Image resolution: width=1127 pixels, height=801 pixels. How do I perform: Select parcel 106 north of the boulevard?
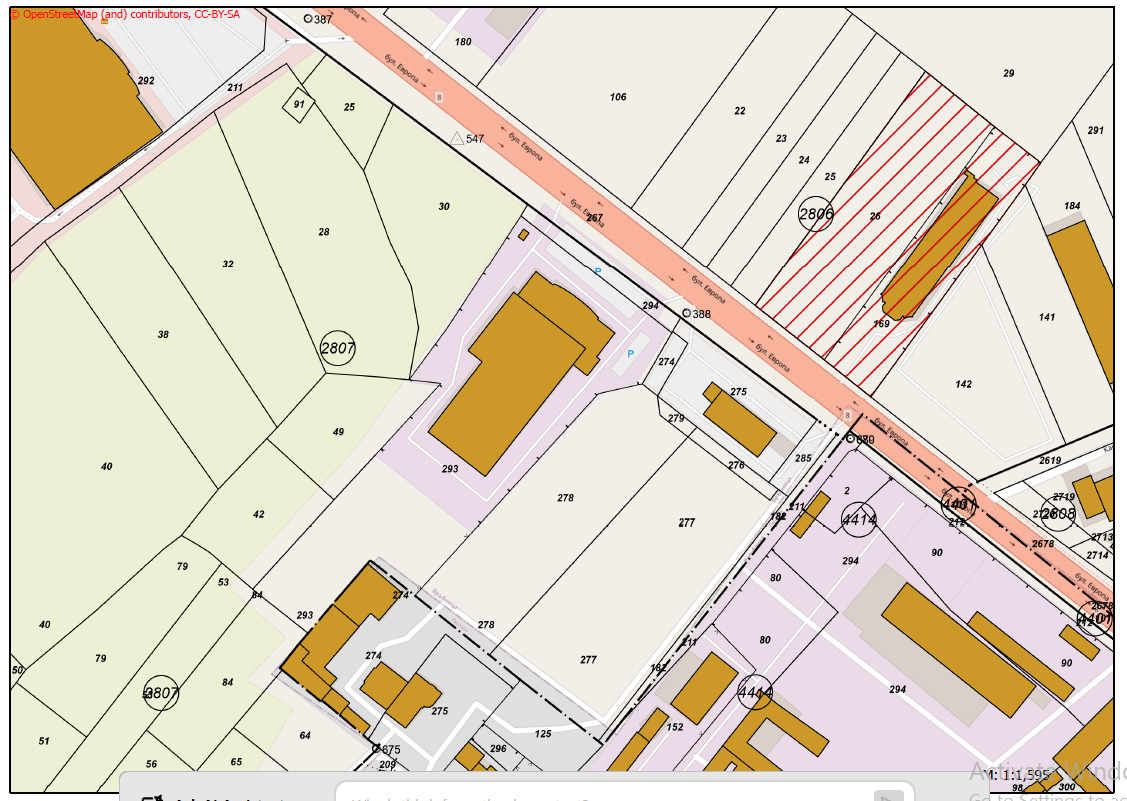coord(618,97)
